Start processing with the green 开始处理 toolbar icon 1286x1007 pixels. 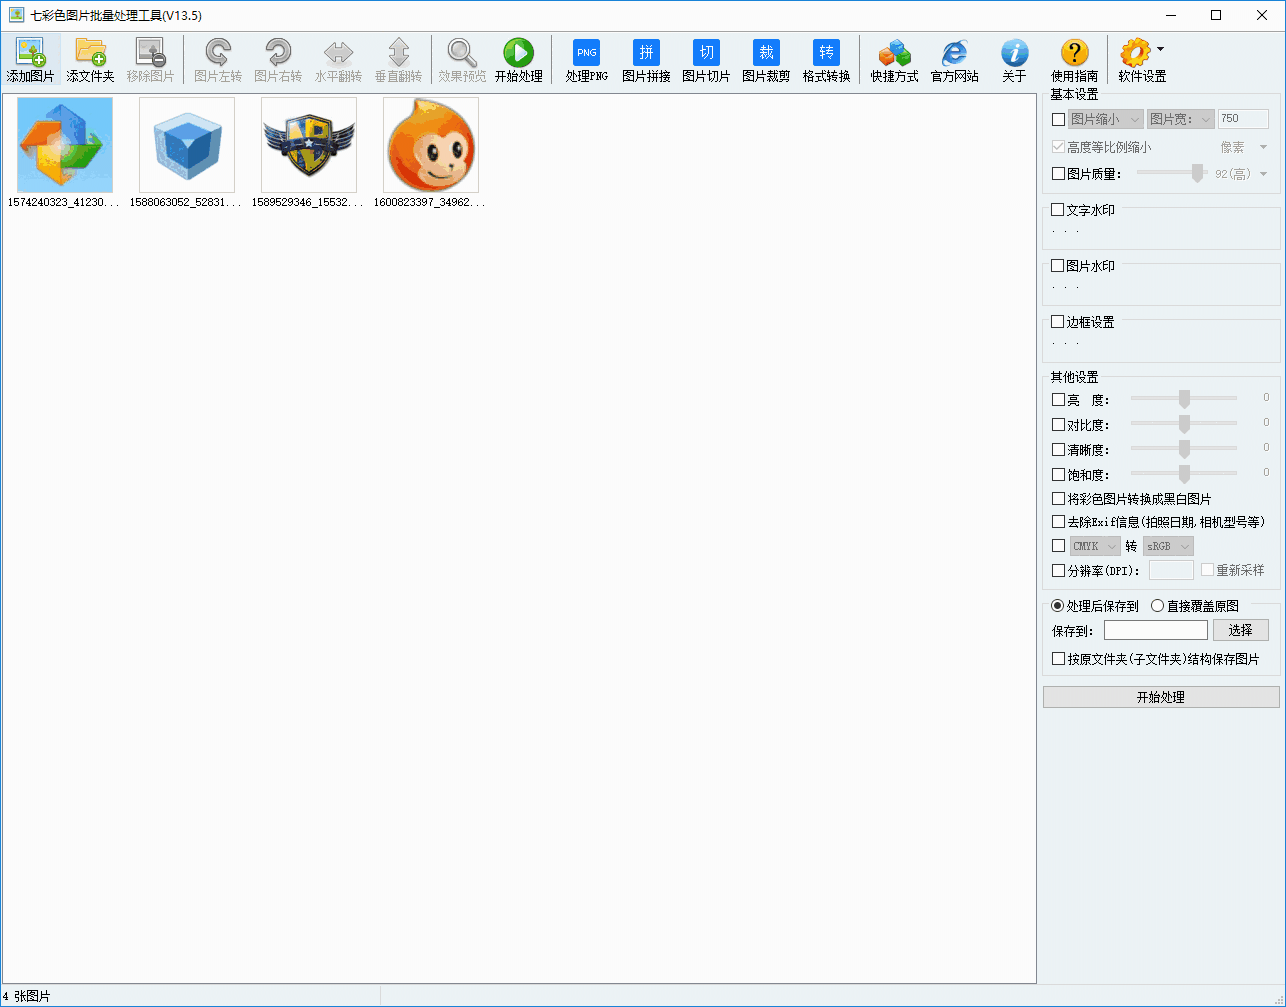pos(518,60)
